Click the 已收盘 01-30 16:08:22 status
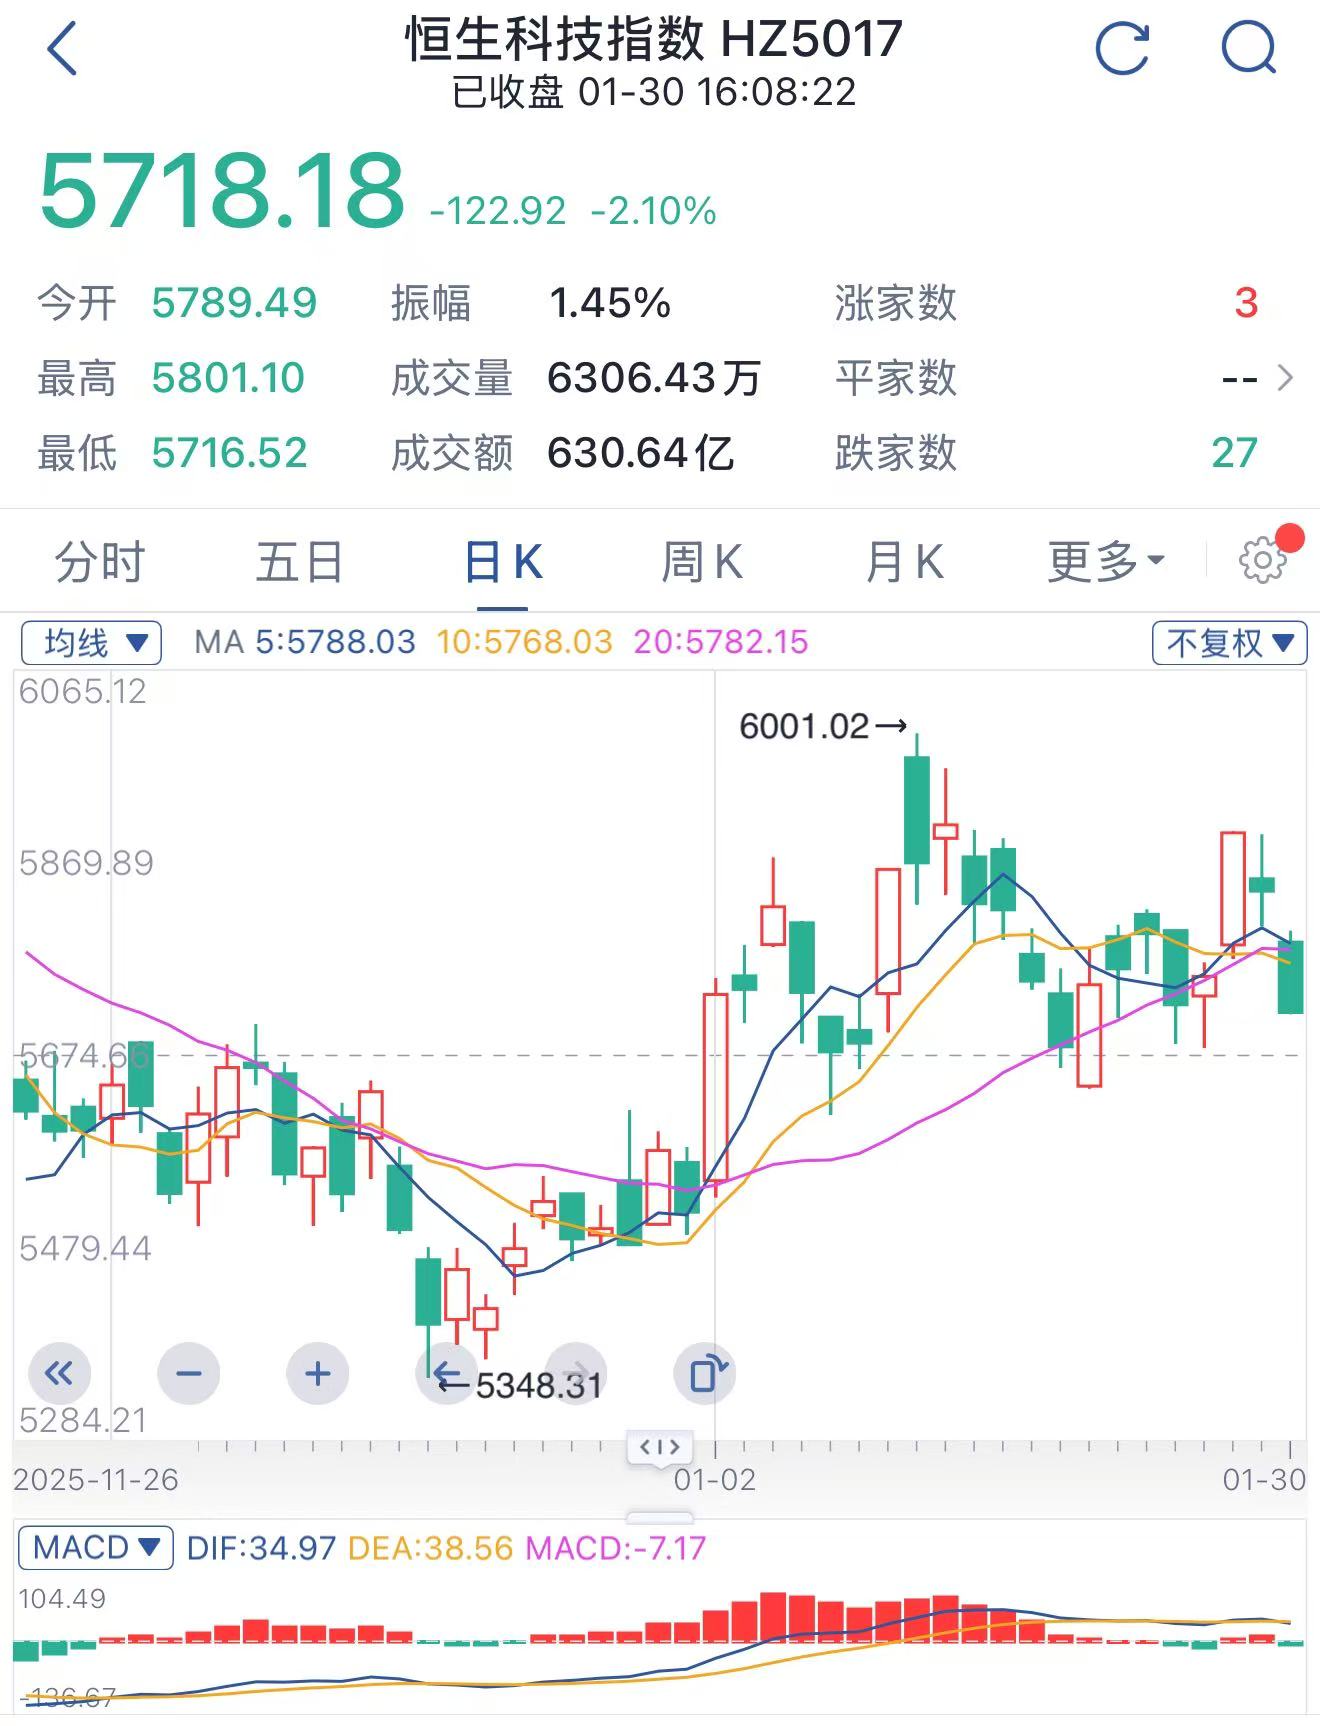The height and width of the screenshot is (1726, 1320). 654,92
